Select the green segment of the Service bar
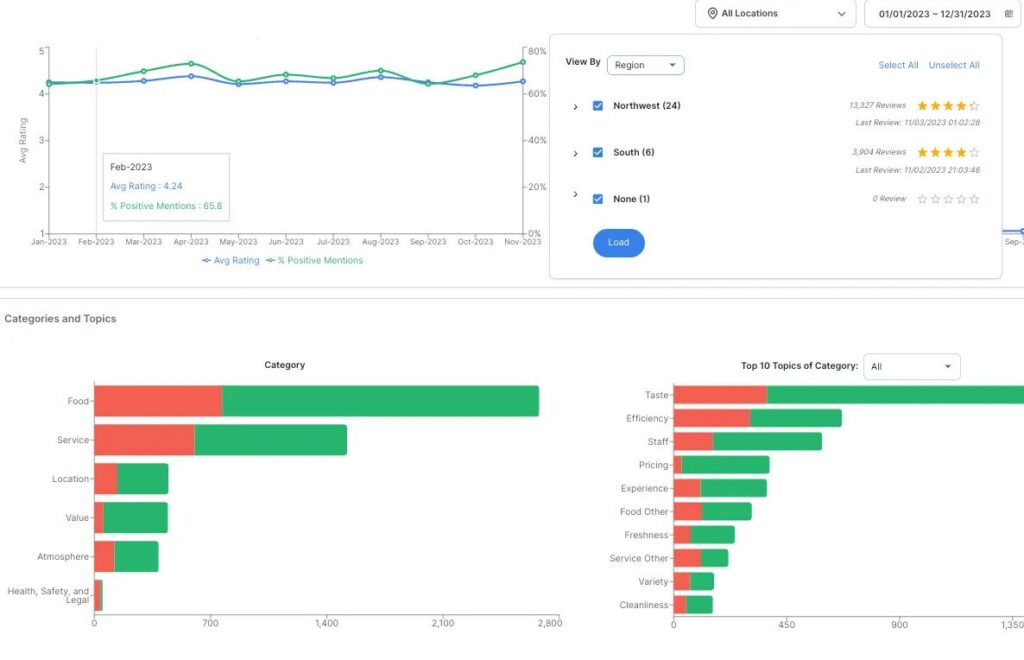Image resolution: width=1024 pixels, height=660 pixels. click(270, 440)
